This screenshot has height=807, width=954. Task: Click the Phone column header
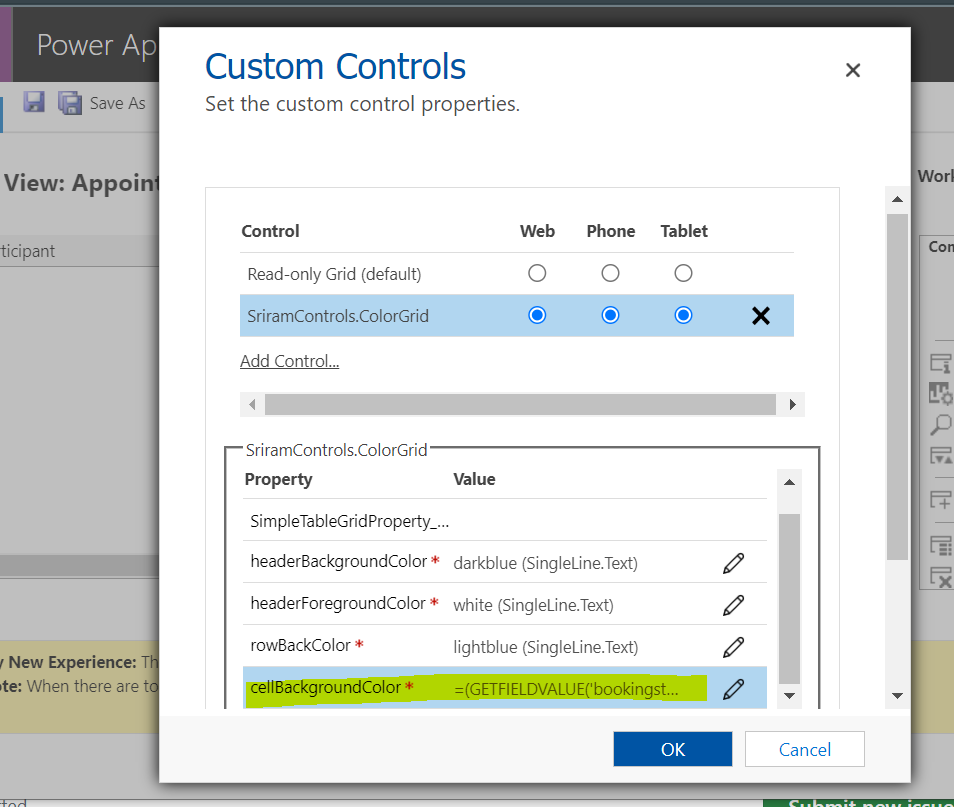click(611, 231)
